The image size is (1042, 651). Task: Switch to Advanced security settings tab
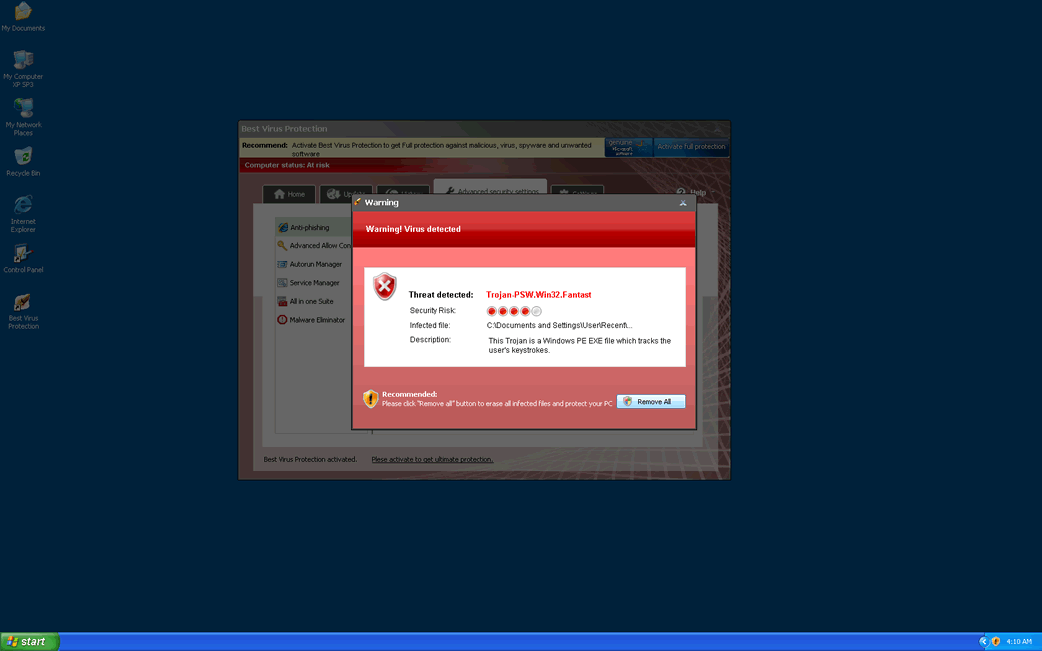[491, 191]
